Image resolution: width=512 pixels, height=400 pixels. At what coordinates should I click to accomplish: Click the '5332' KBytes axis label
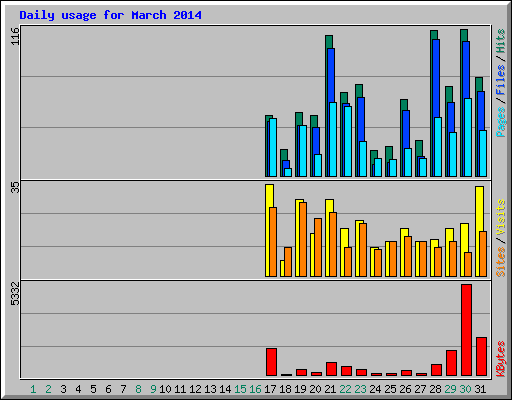click(x=15, y=293)
